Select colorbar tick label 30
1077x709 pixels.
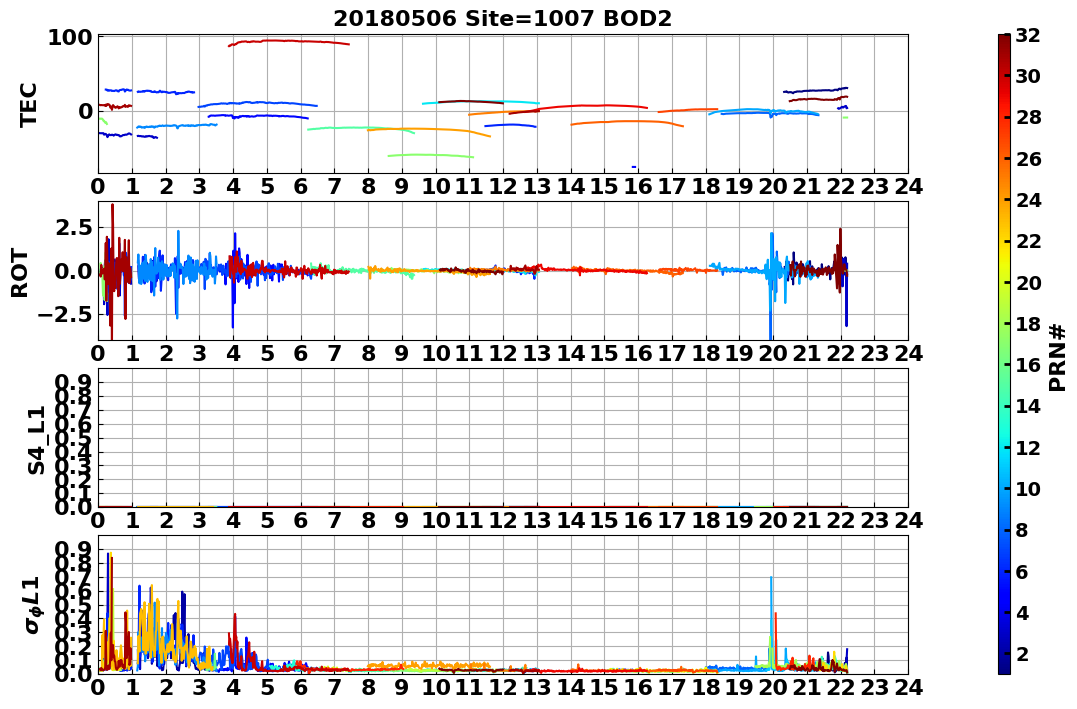tap(1028, 76)
